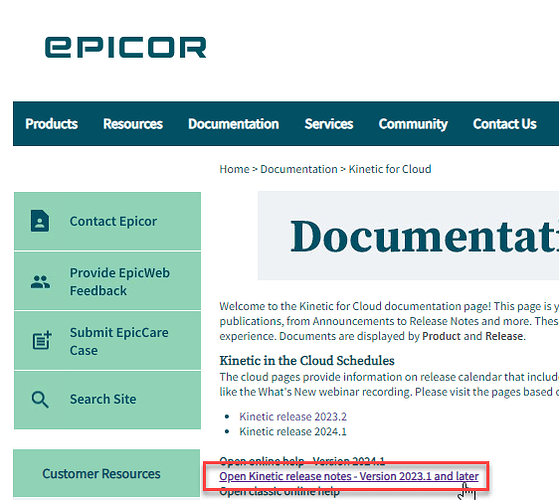The height and width of the screenshot is (500, 559).
Task: Open classic online help link
Action: [x=279, y=491]
